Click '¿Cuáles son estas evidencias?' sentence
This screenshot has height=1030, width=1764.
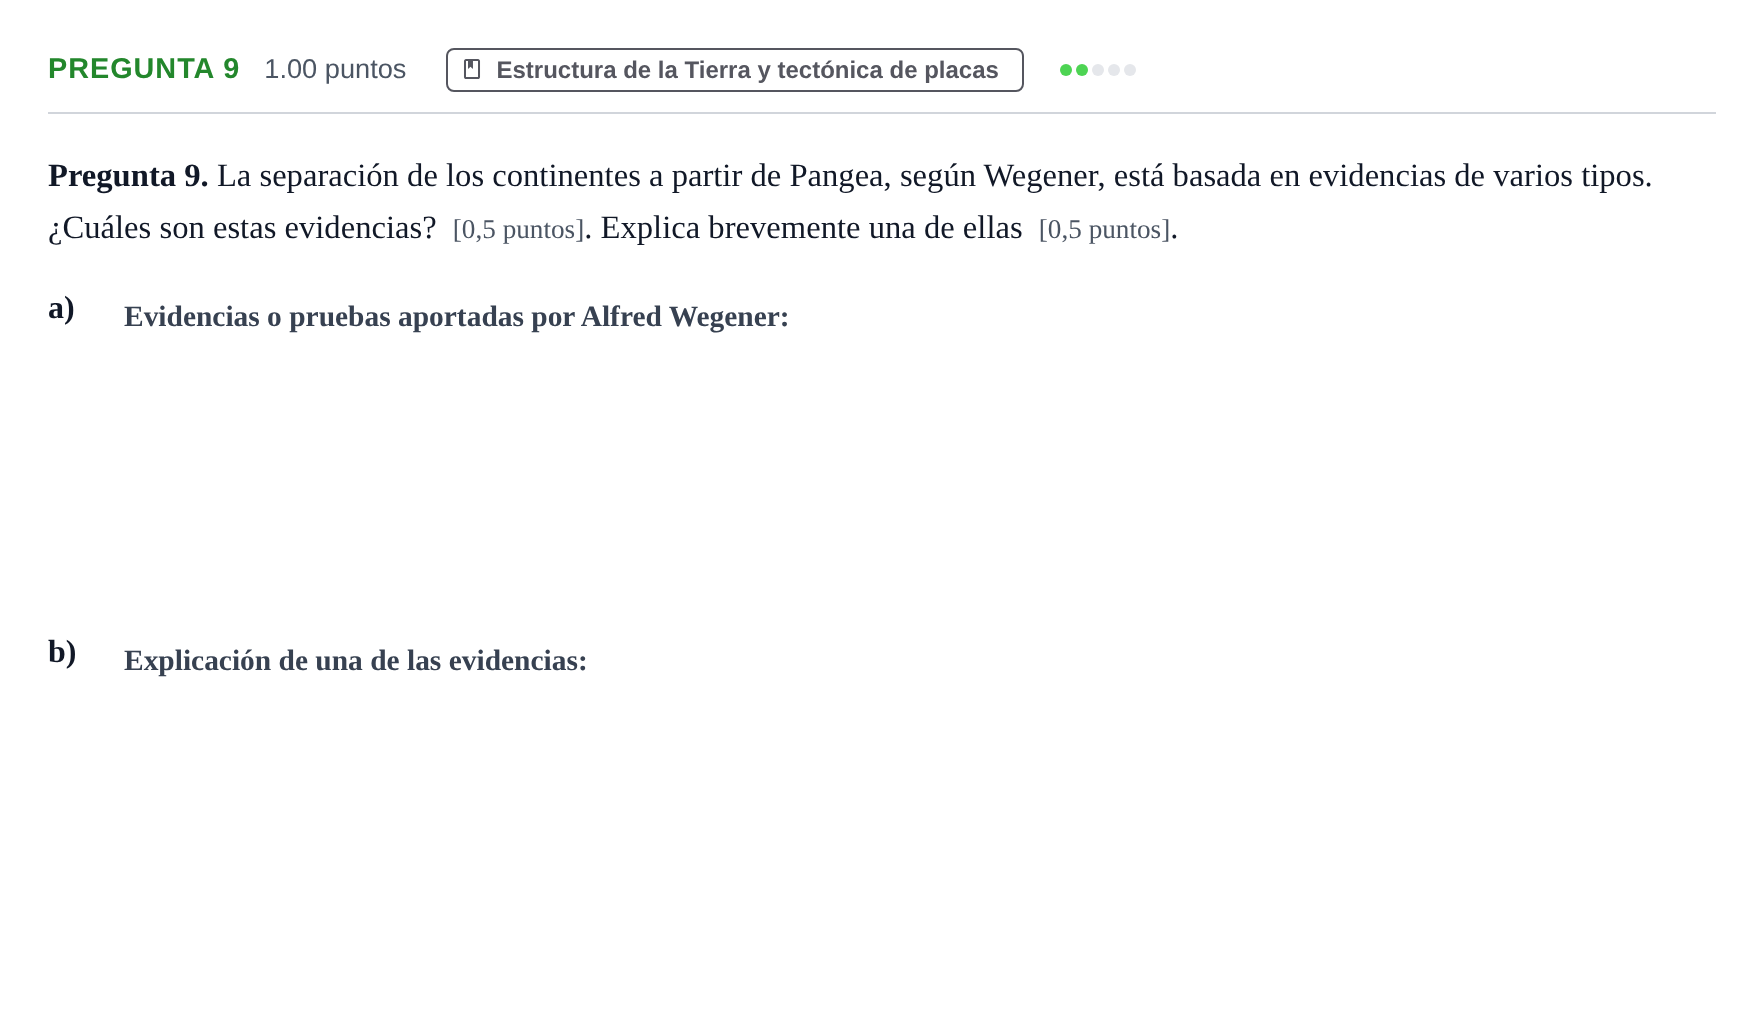pyautogui.click(x=242, y=228)
